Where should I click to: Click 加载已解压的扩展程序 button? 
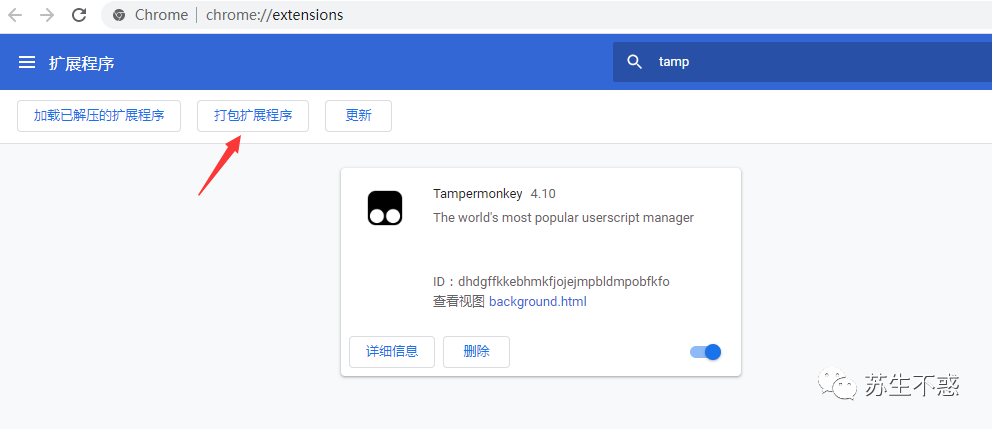coord(99,116)
